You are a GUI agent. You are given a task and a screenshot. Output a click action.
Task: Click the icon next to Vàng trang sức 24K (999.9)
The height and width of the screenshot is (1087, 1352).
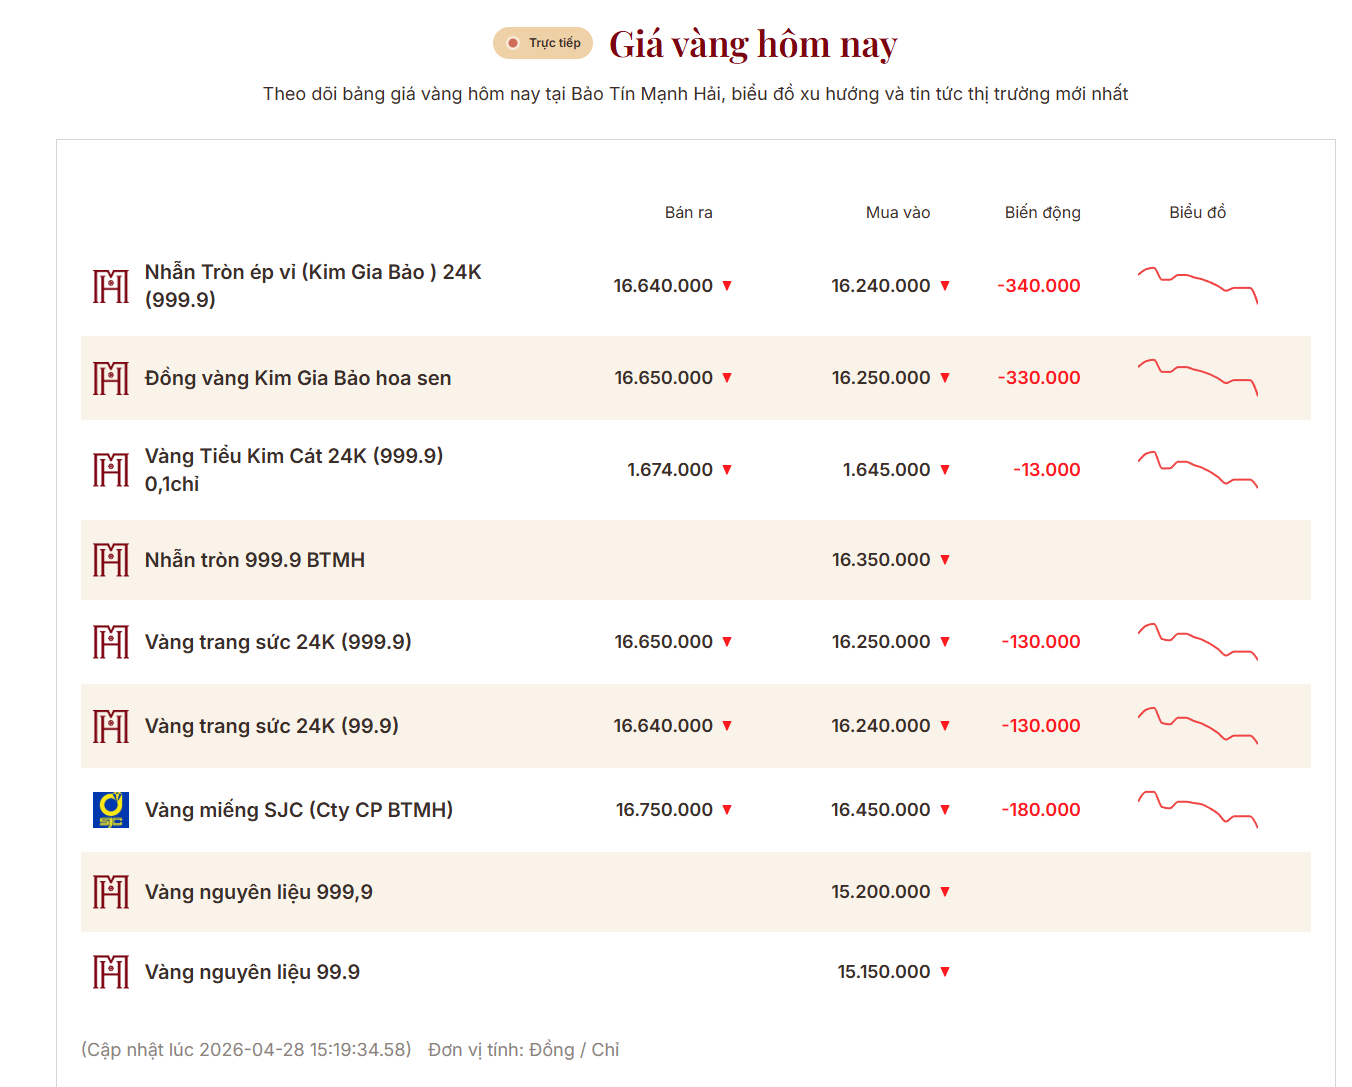coord(111,642)
